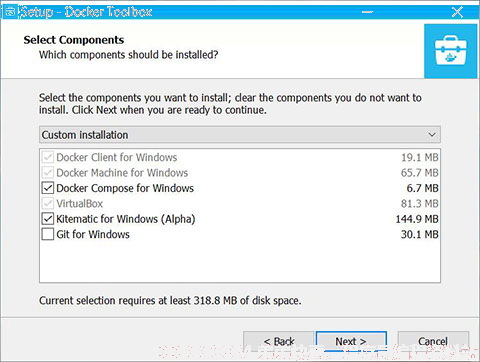Screen dimensions: 480x362
Task: Click the Select Components heading
Action: coord(74,40)
